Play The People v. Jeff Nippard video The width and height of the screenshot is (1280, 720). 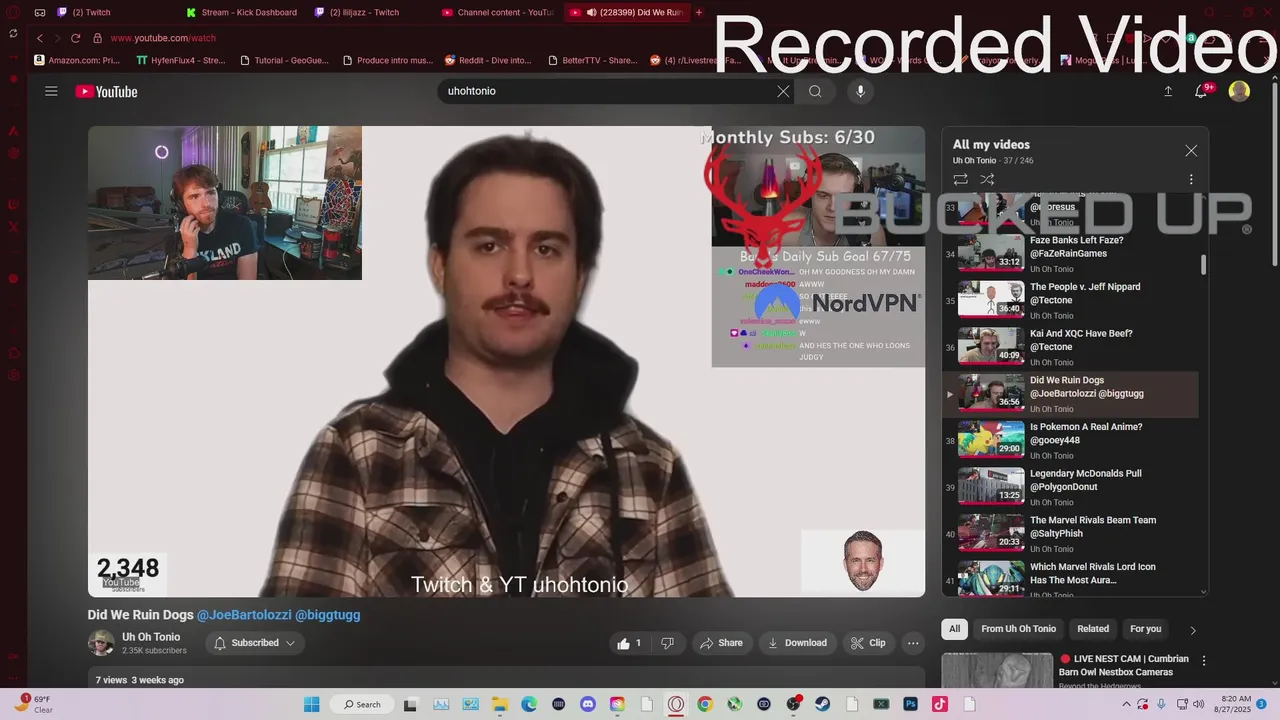pos(1070,300)
